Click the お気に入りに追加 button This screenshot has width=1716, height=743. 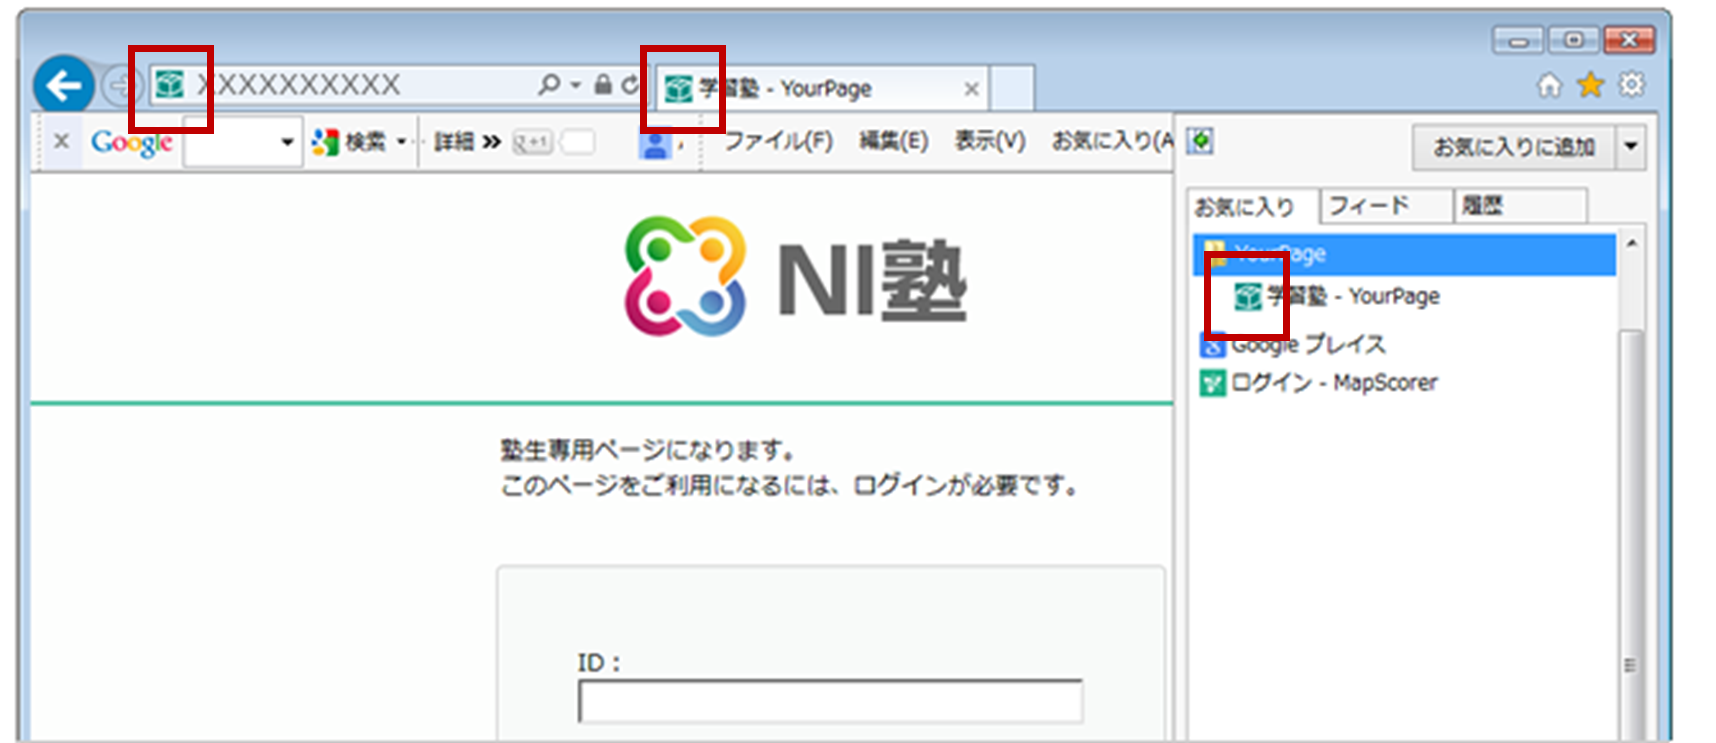point(1514,147)
